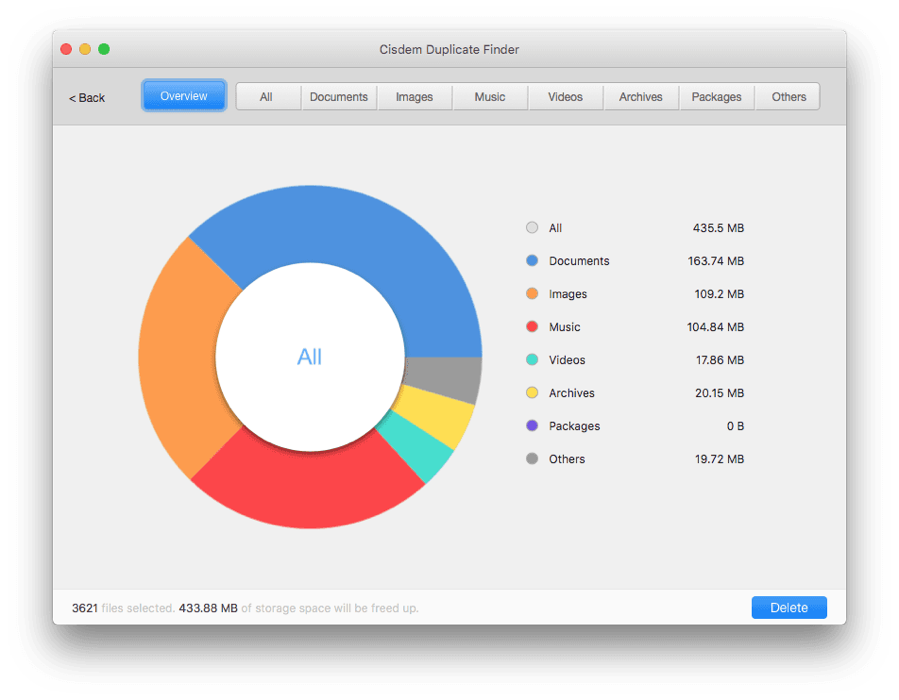Click the Documents legend label
The image size is (899, 700).
579,261
